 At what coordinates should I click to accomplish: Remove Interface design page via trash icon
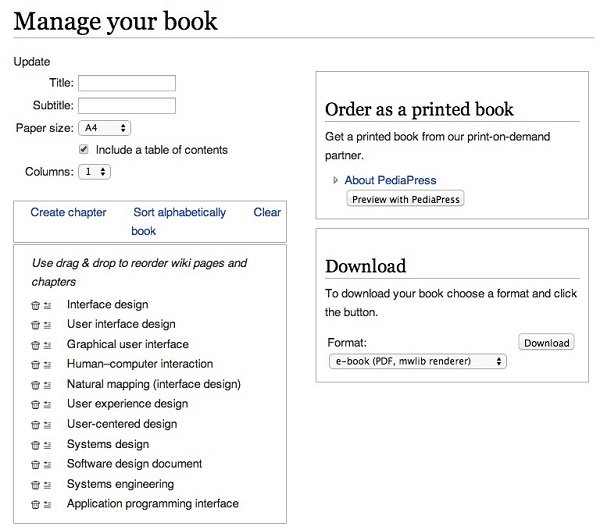[35, 305]
